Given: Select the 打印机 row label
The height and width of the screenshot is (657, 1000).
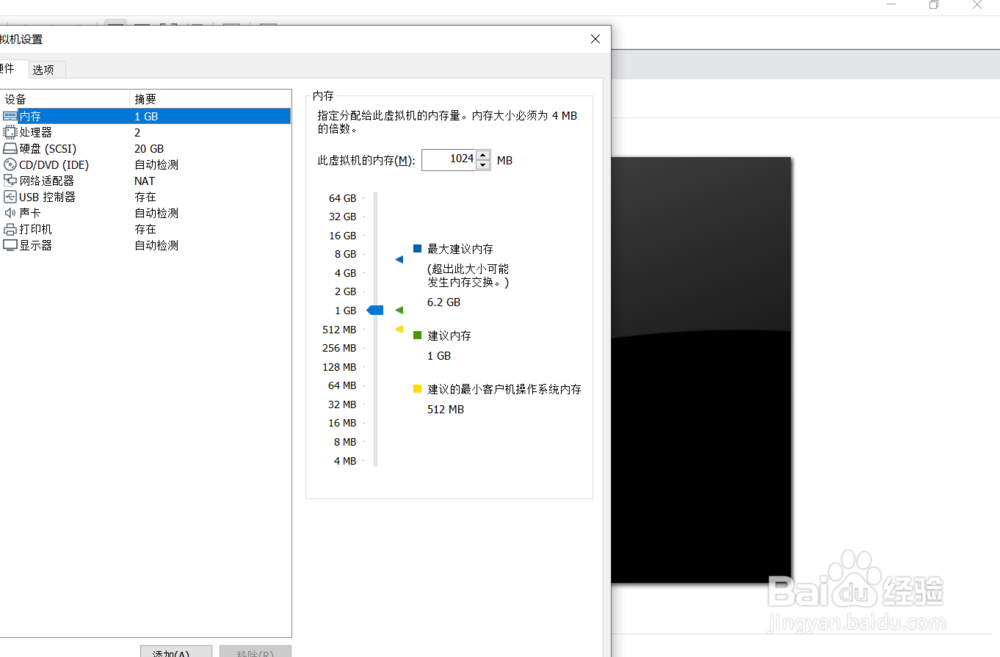Looking at the screenshot, I should coord(36,229).
